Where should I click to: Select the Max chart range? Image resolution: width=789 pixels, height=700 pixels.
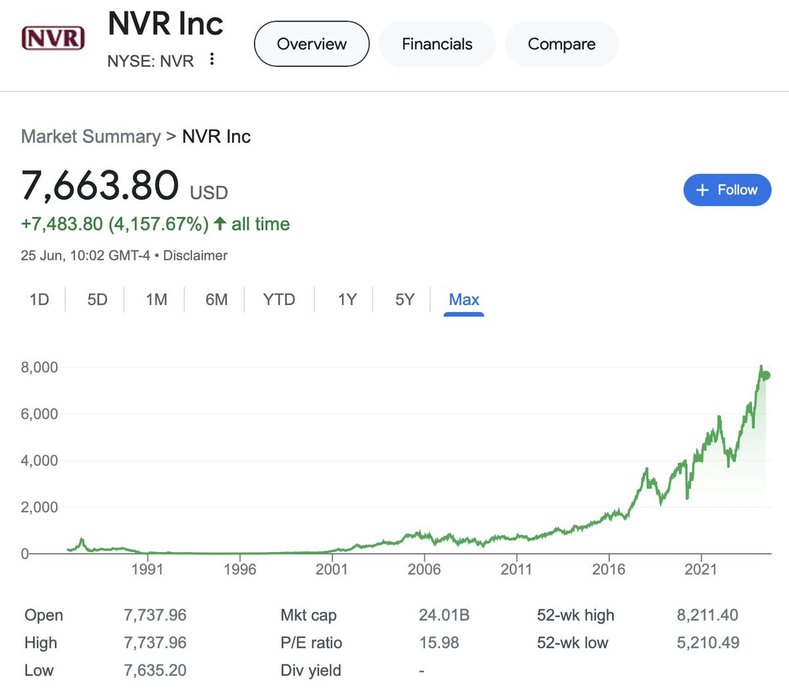(464, 299)
